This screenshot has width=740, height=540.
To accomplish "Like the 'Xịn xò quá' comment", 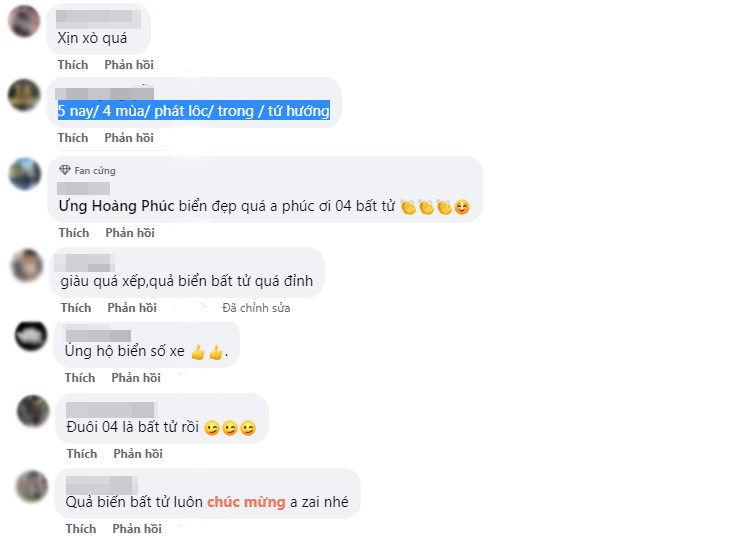I will [x=73, y=65].
